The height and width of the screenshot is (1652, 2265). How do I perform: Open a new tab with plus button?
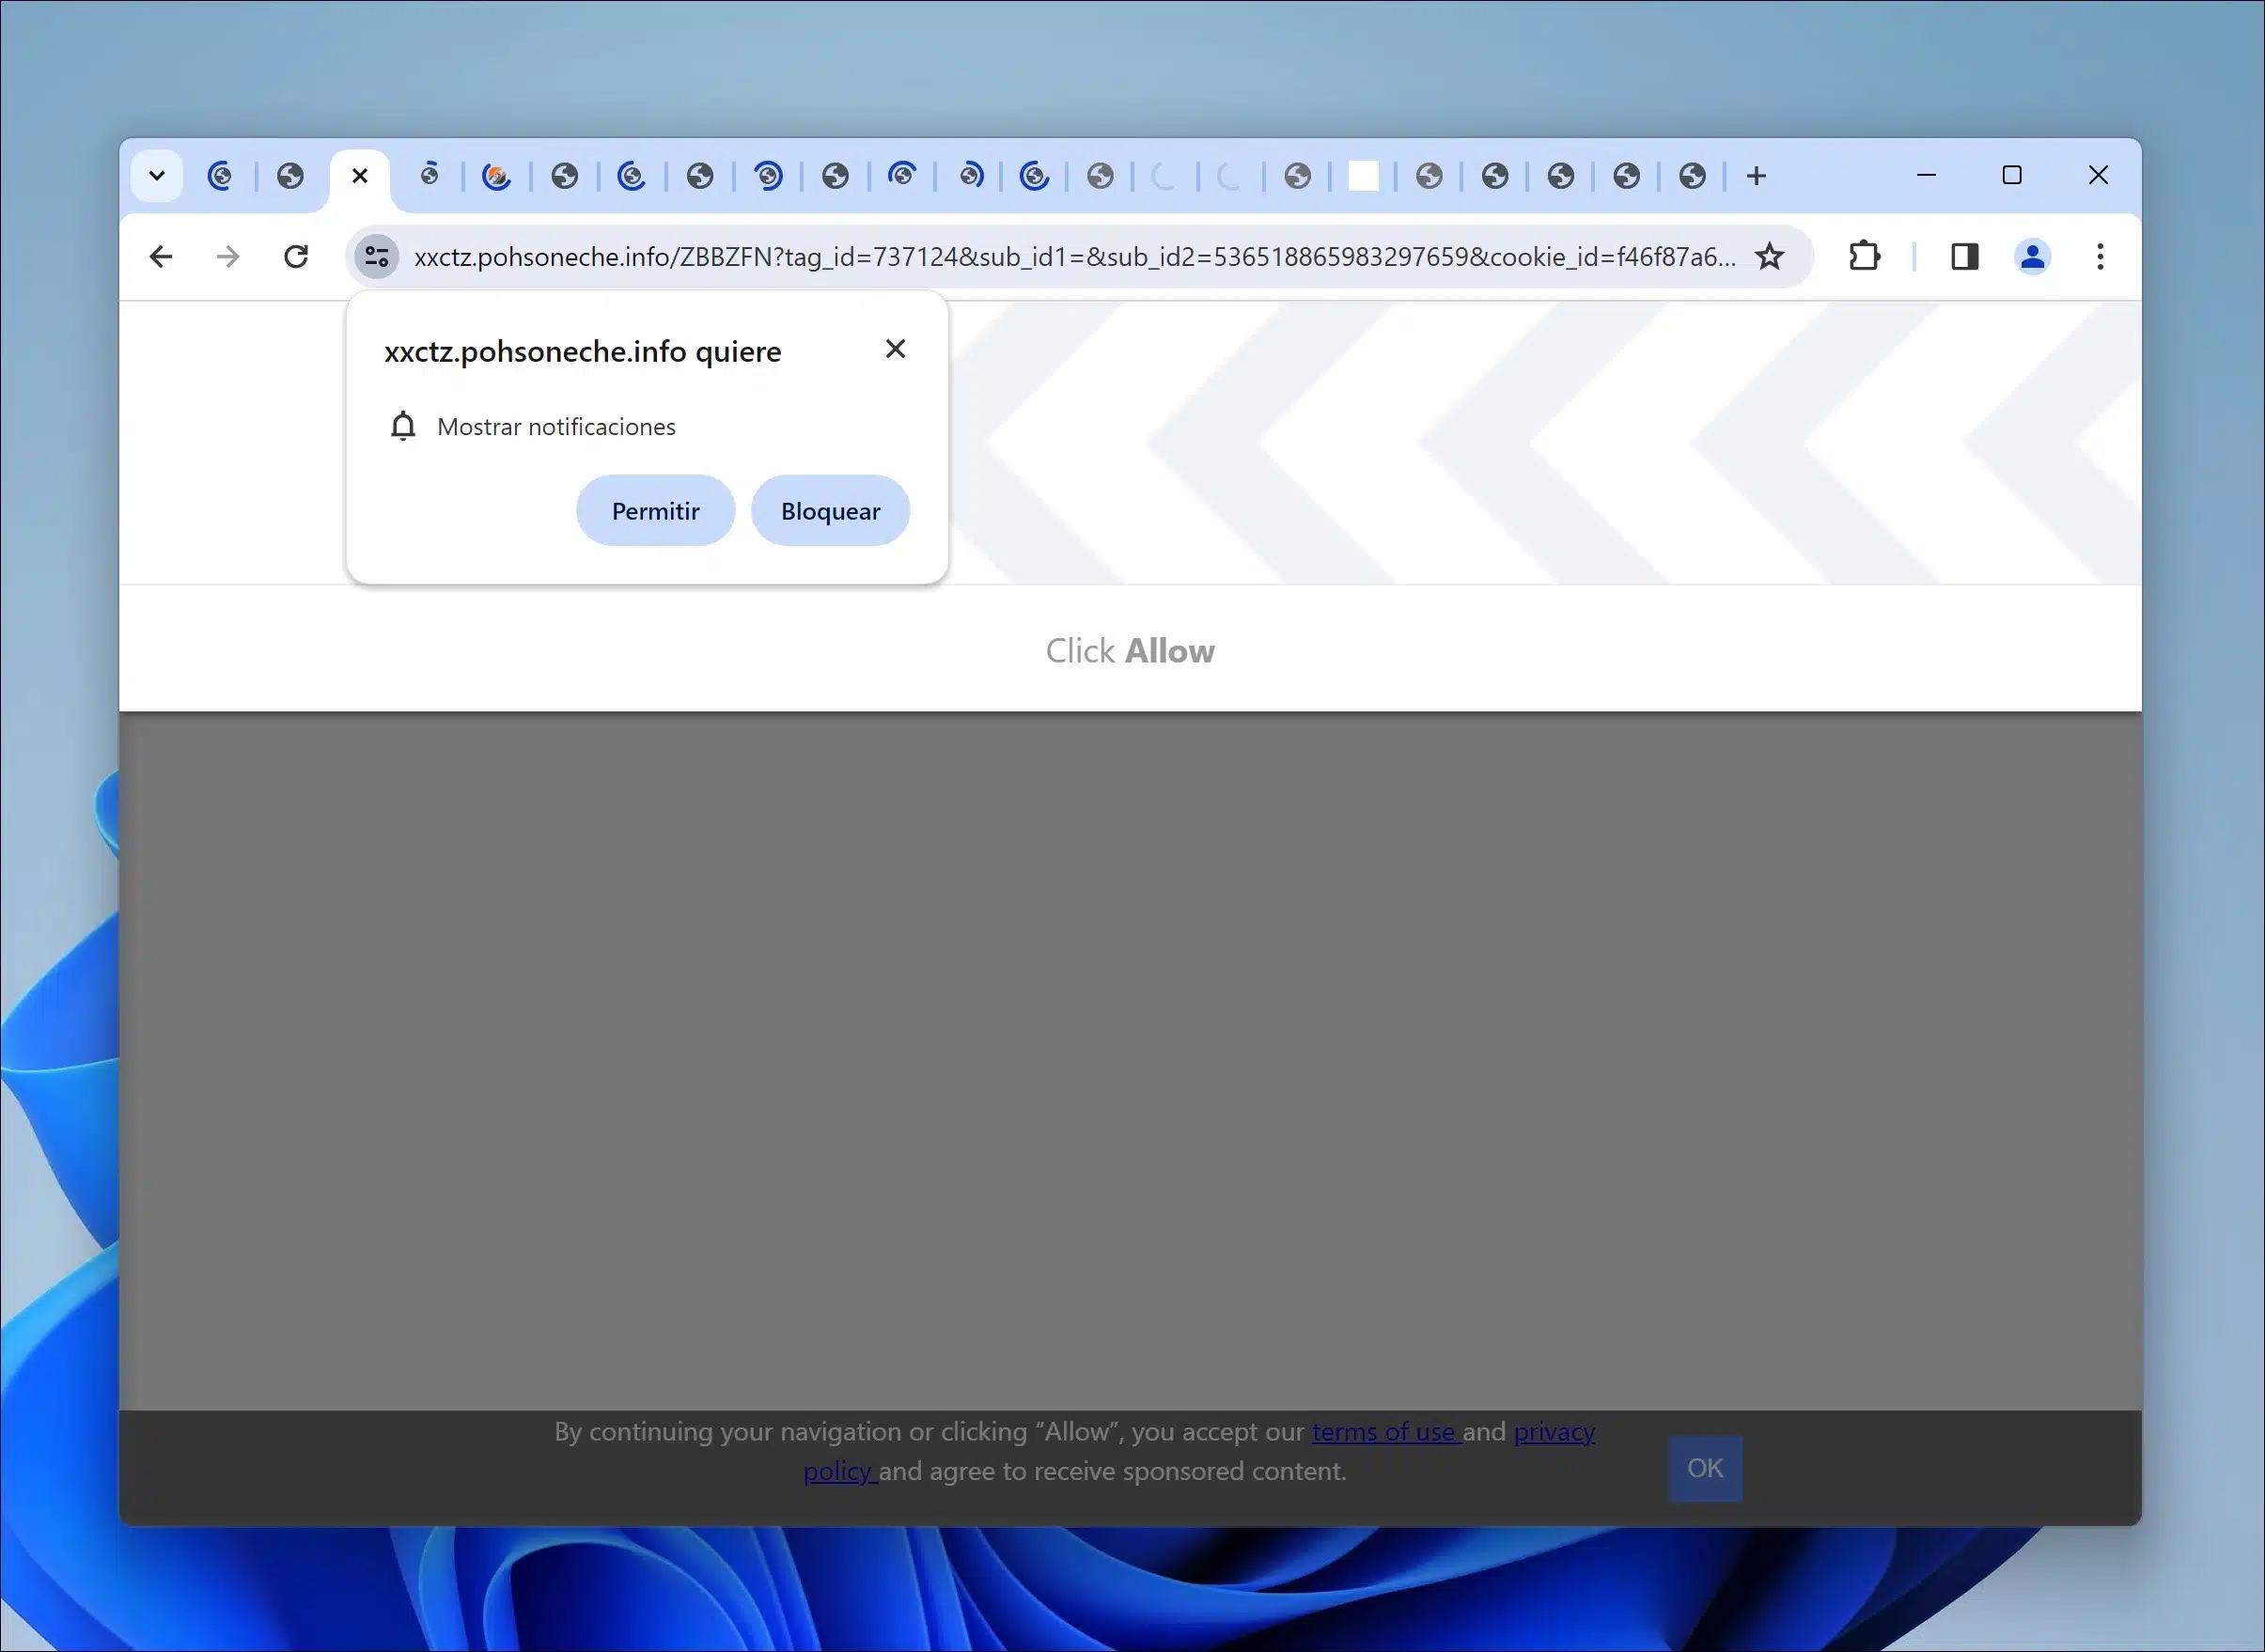pos(1756,176)
